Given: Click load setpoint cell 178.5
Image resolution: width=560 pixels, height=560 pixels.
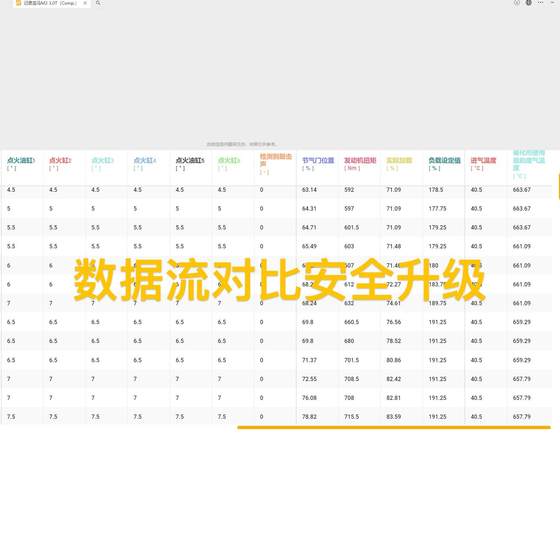Looking at the screenshot, I should pos(436,190).
